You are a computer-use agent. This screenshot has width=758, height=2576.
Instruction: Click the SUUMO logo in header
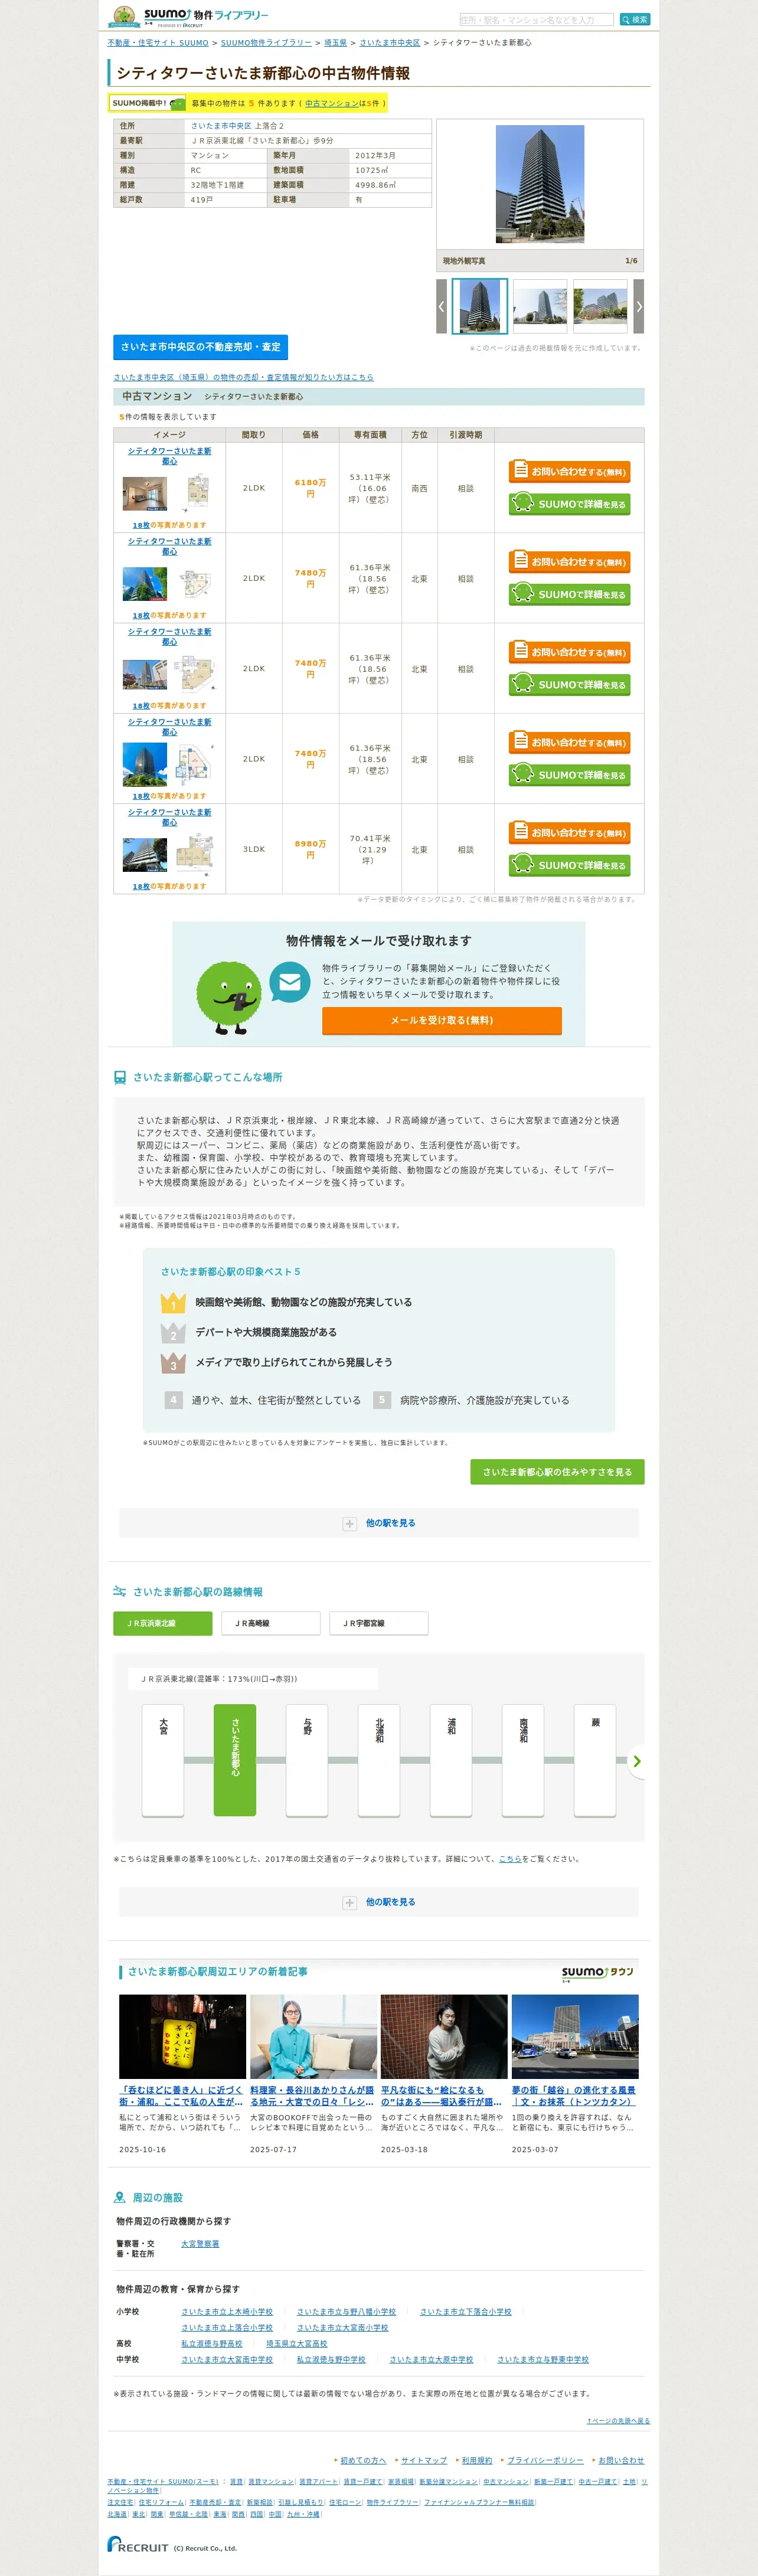[166, 15]
